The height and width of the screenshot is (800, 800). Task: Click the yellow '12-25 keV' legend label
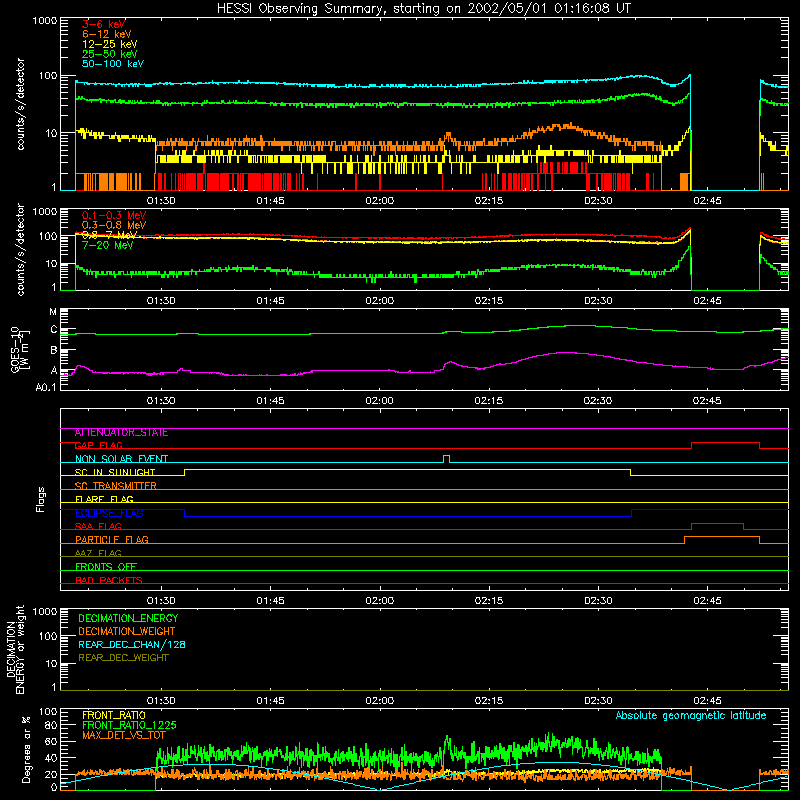[x=110, y=44]
